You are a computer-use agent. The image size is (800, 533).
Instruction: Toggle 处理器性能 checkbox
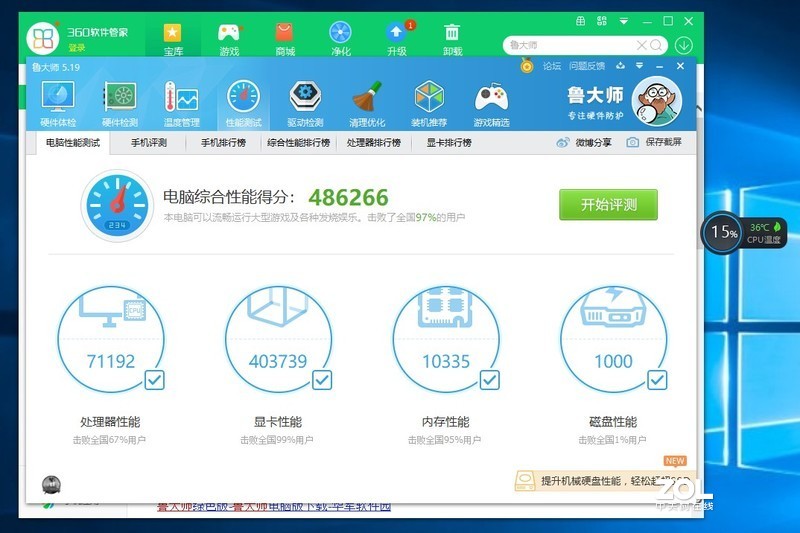click(154, 380)
